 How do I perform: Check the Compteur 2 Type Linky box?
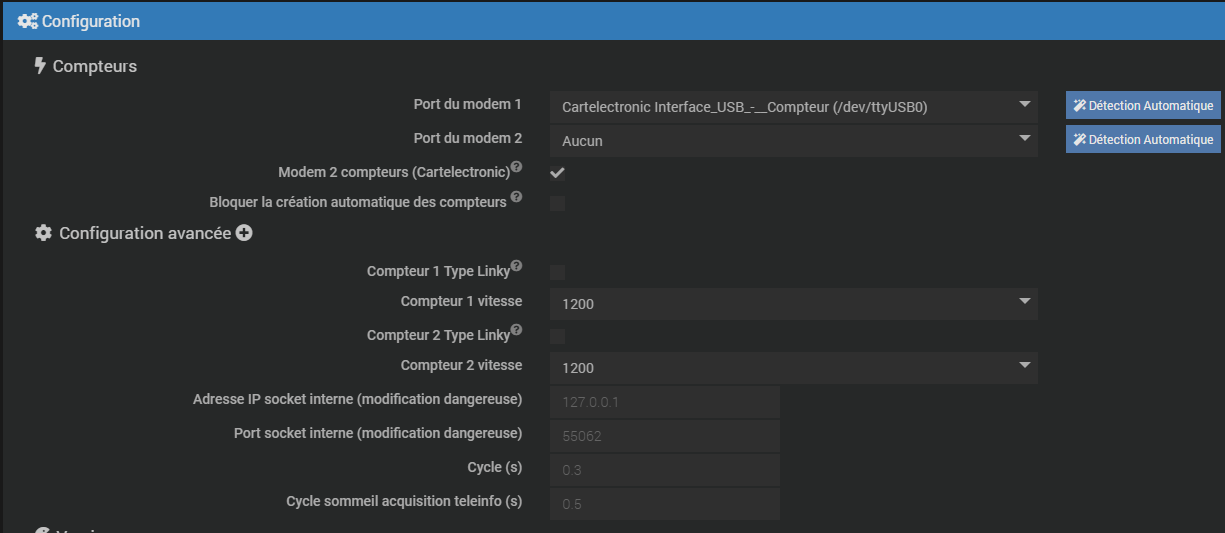coord(558,336)
